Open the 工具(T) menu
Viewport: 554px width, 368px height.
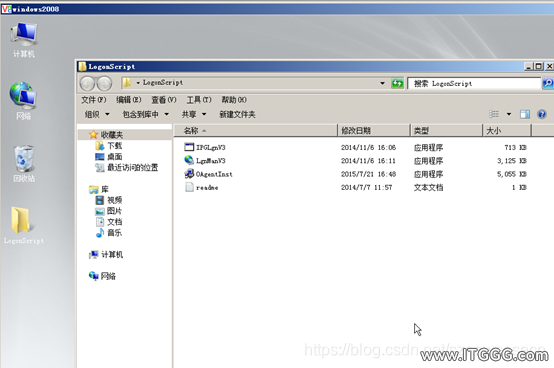click(x=199, y=100)
